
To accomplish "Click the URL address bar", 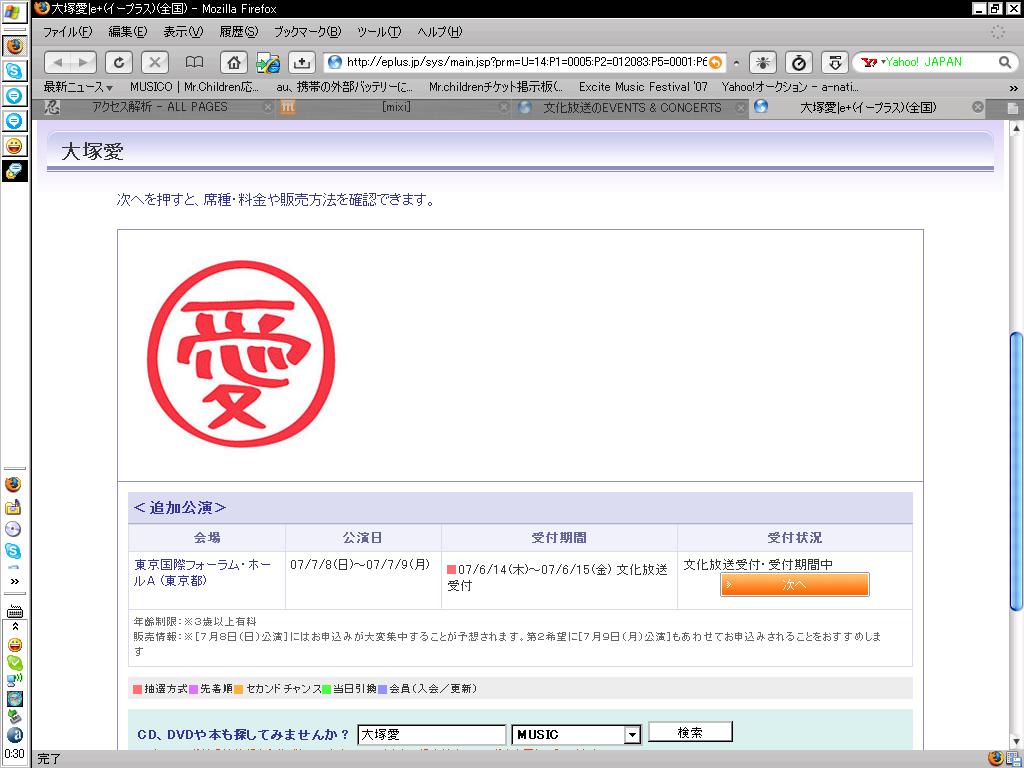I will 526,63.
